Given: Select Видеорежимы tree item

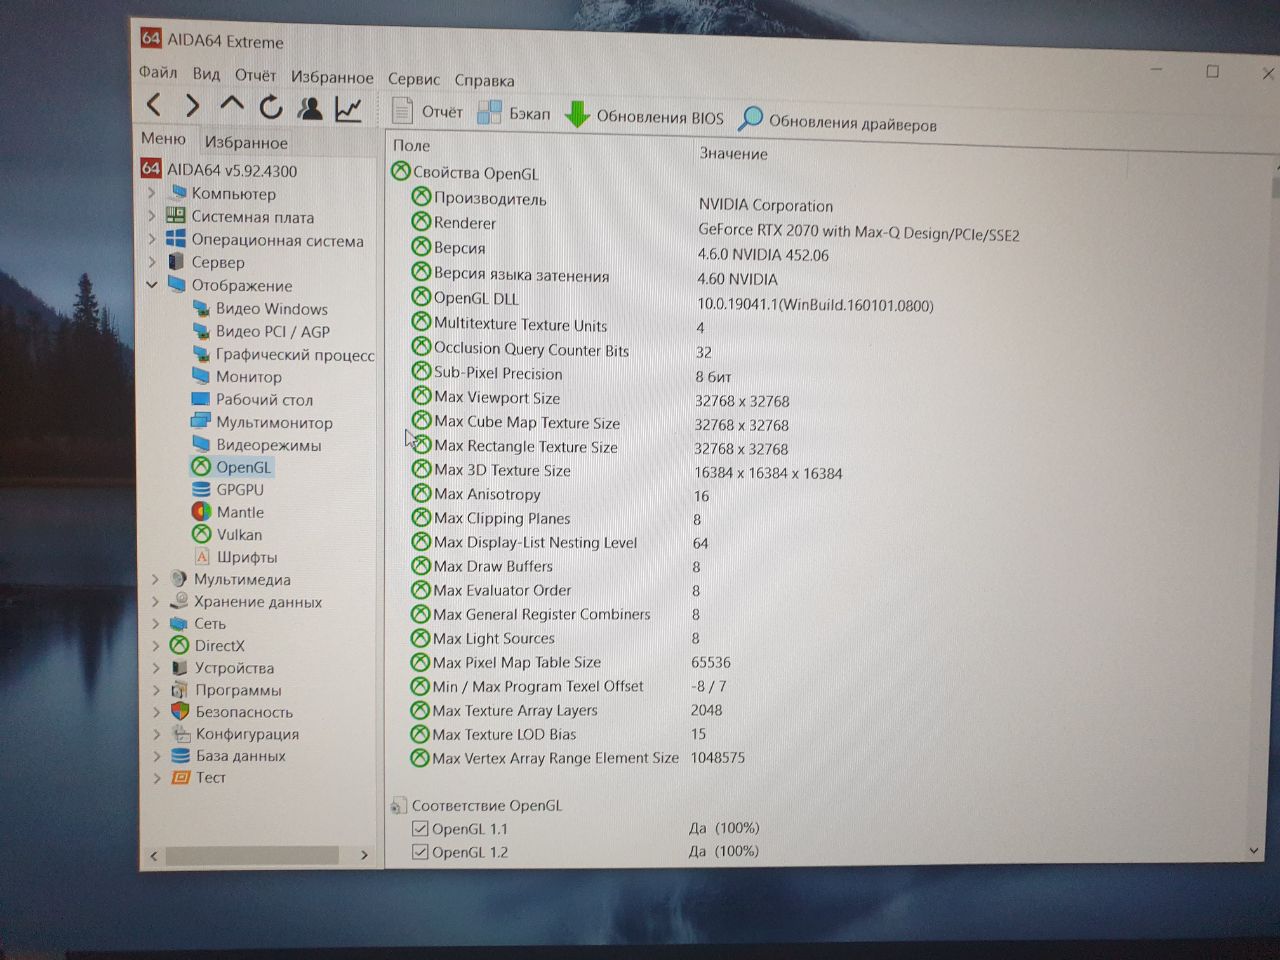Looking at the screenshot, I should coord(256,444).
